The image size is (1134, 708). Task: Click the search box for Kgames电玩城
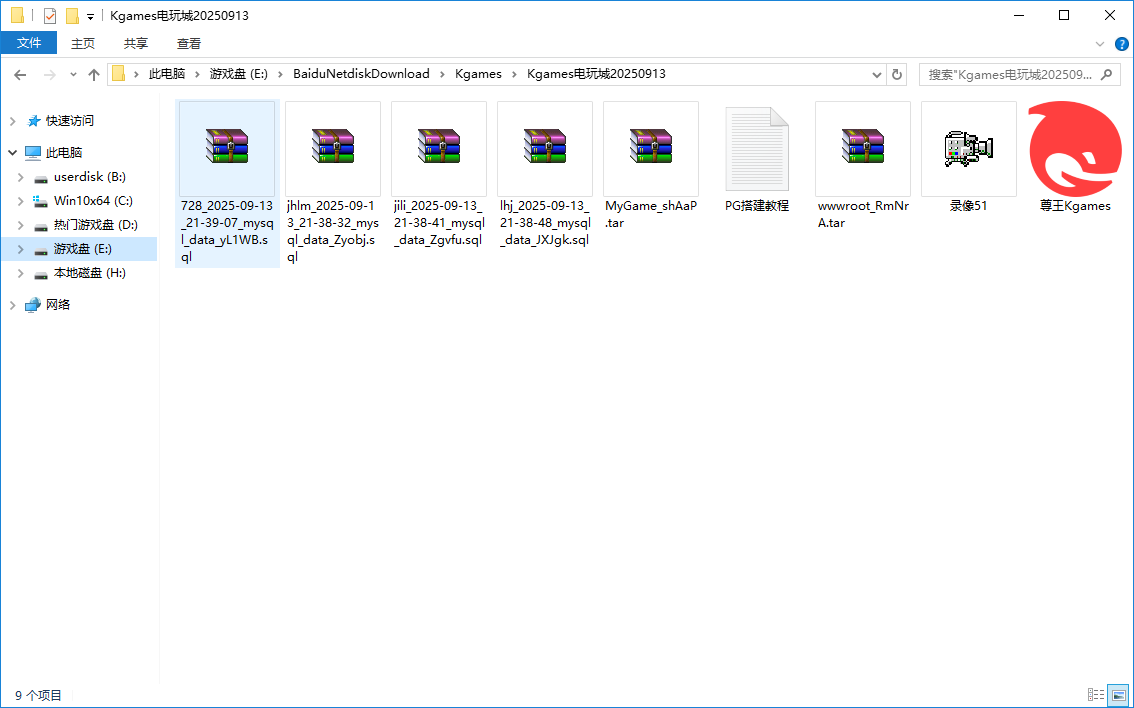tap(1010, 74)
